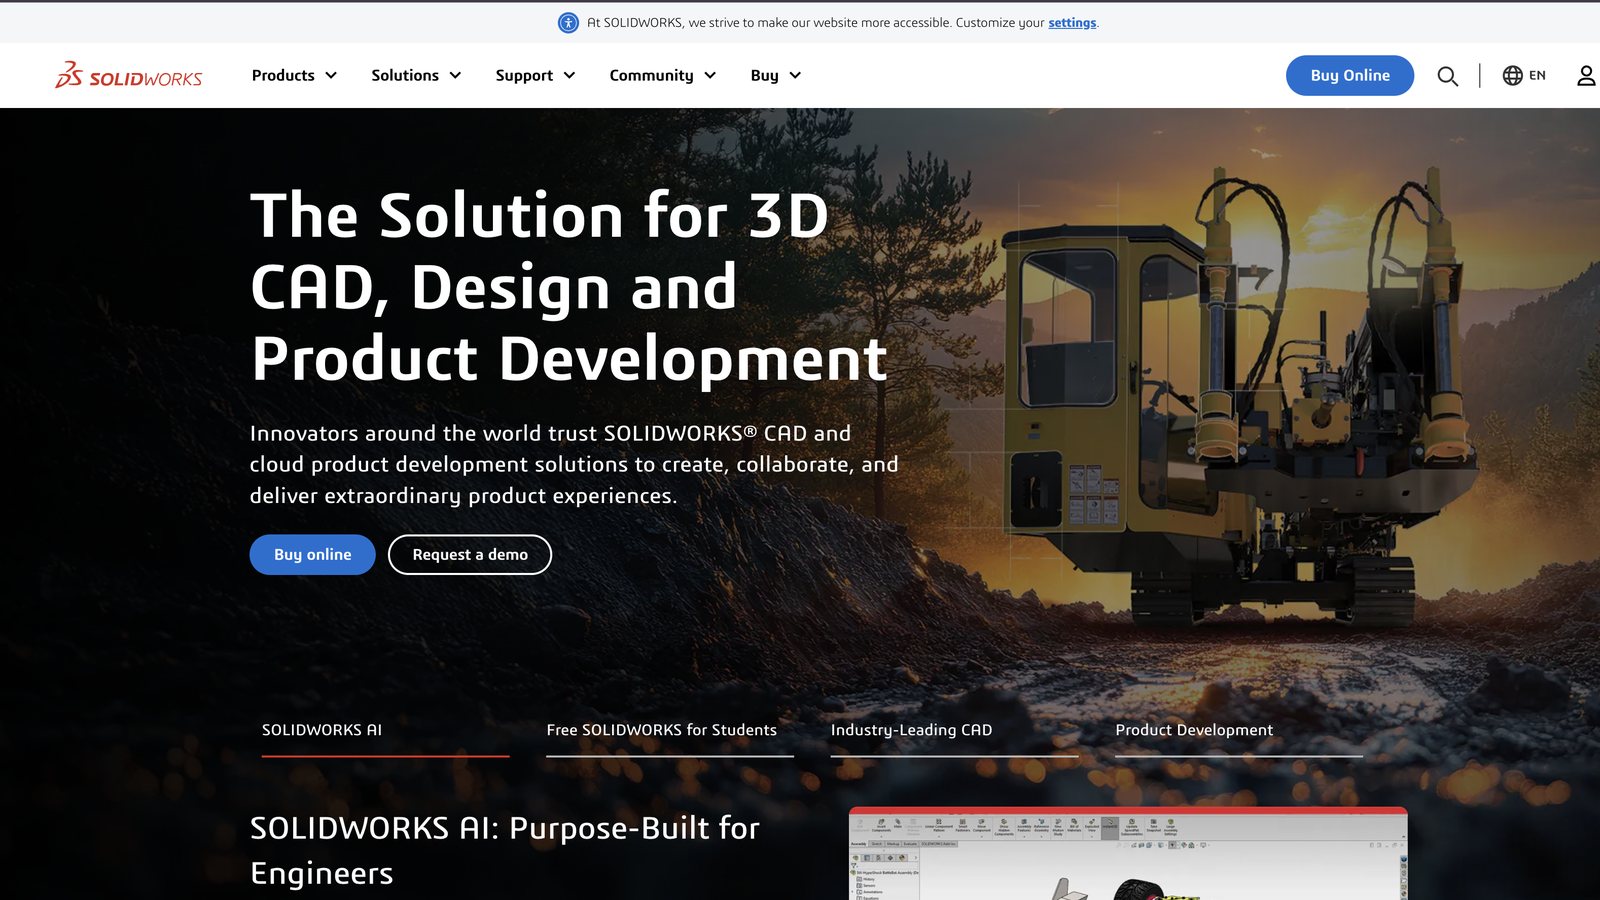Open the accessibility settings link
Screen dimensions: 1600x900
coord(1072,22)
